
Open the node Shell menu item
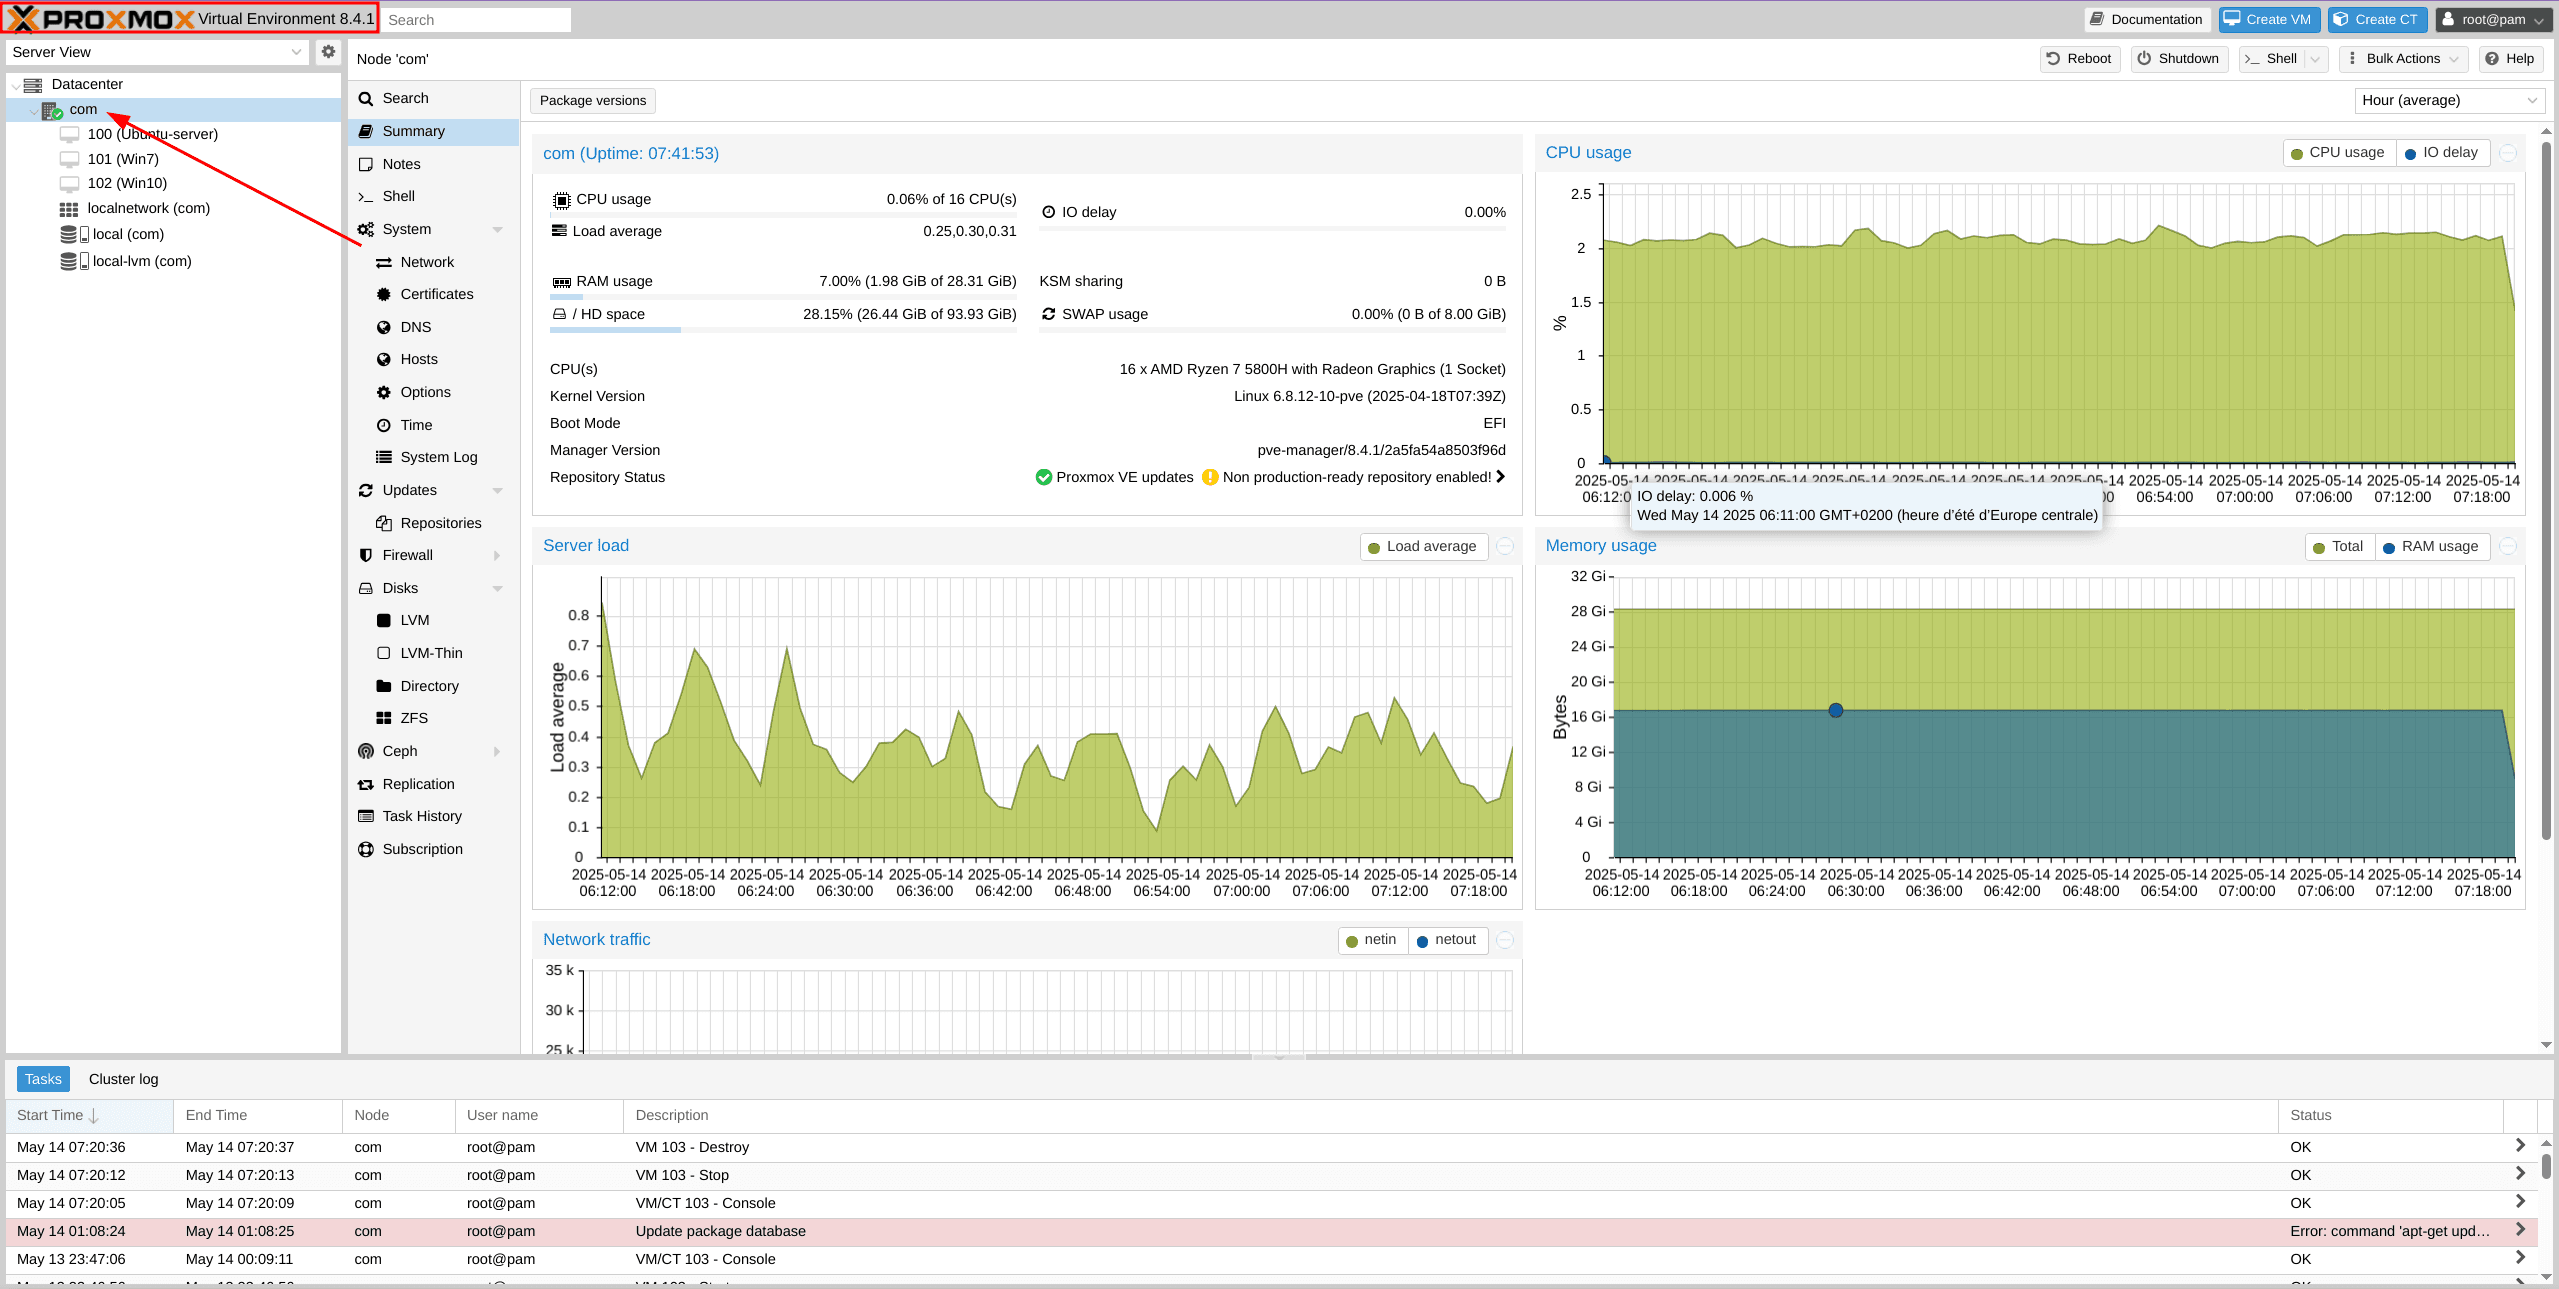coord(433,196)
